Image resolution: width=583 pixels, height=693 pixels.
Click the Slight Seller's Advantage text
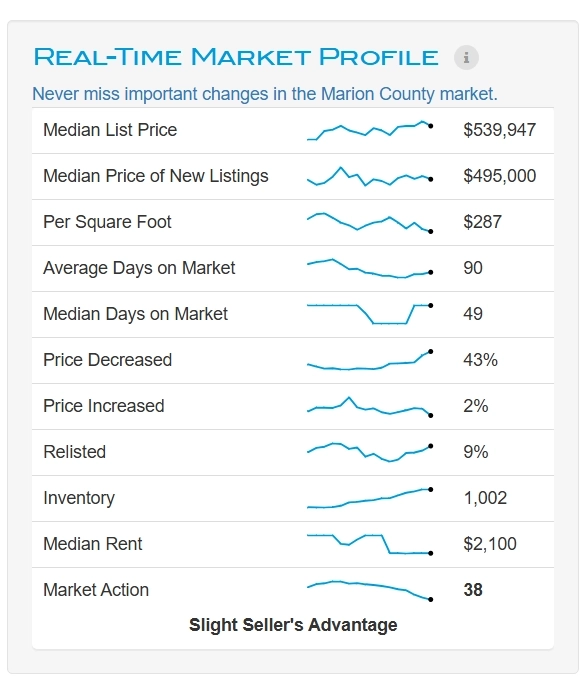pos(293,625)
